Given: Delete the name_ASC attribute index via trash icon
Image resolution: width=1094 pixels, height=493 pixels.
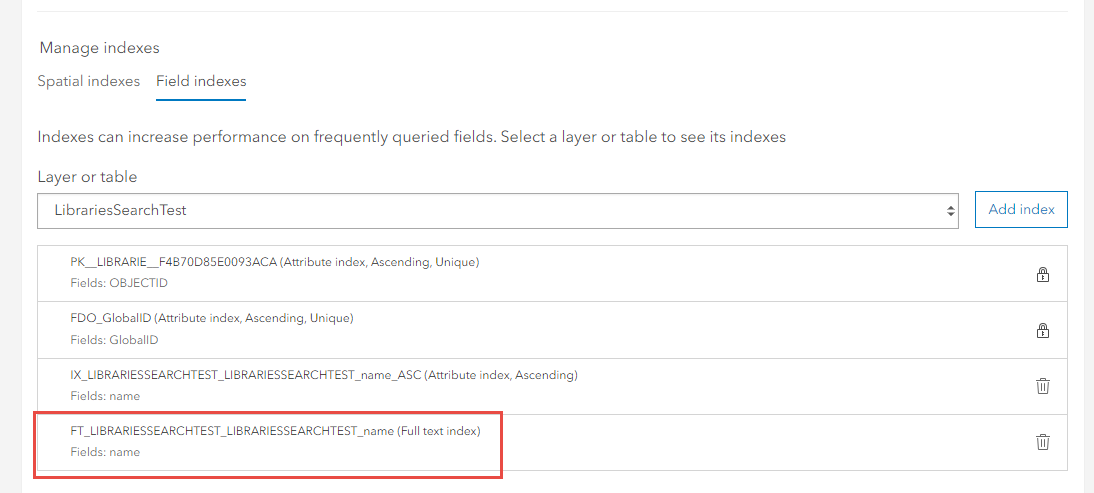Looking at the screenshot, I should coord(1042,386).
